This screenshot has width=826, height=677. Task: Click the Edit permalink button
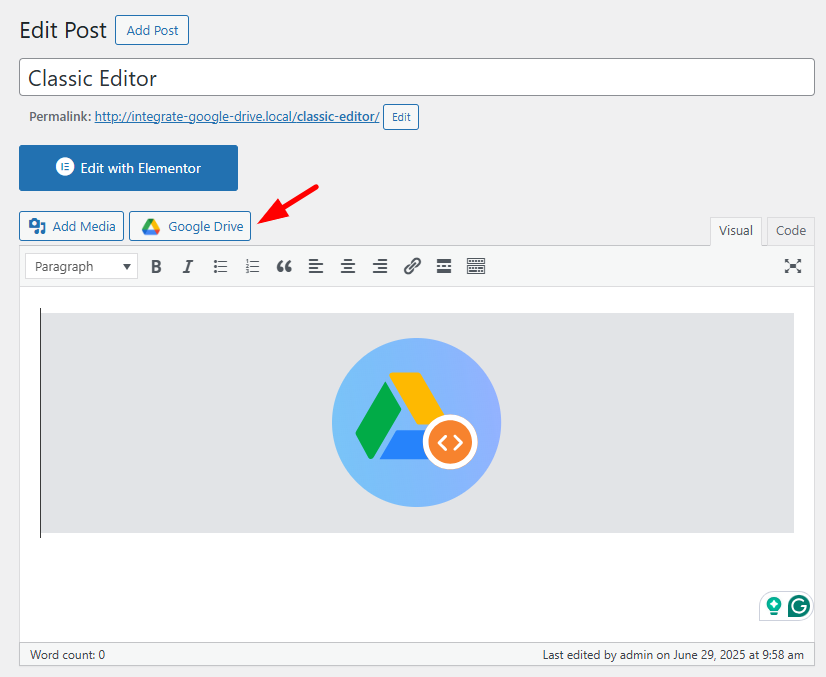401,117
